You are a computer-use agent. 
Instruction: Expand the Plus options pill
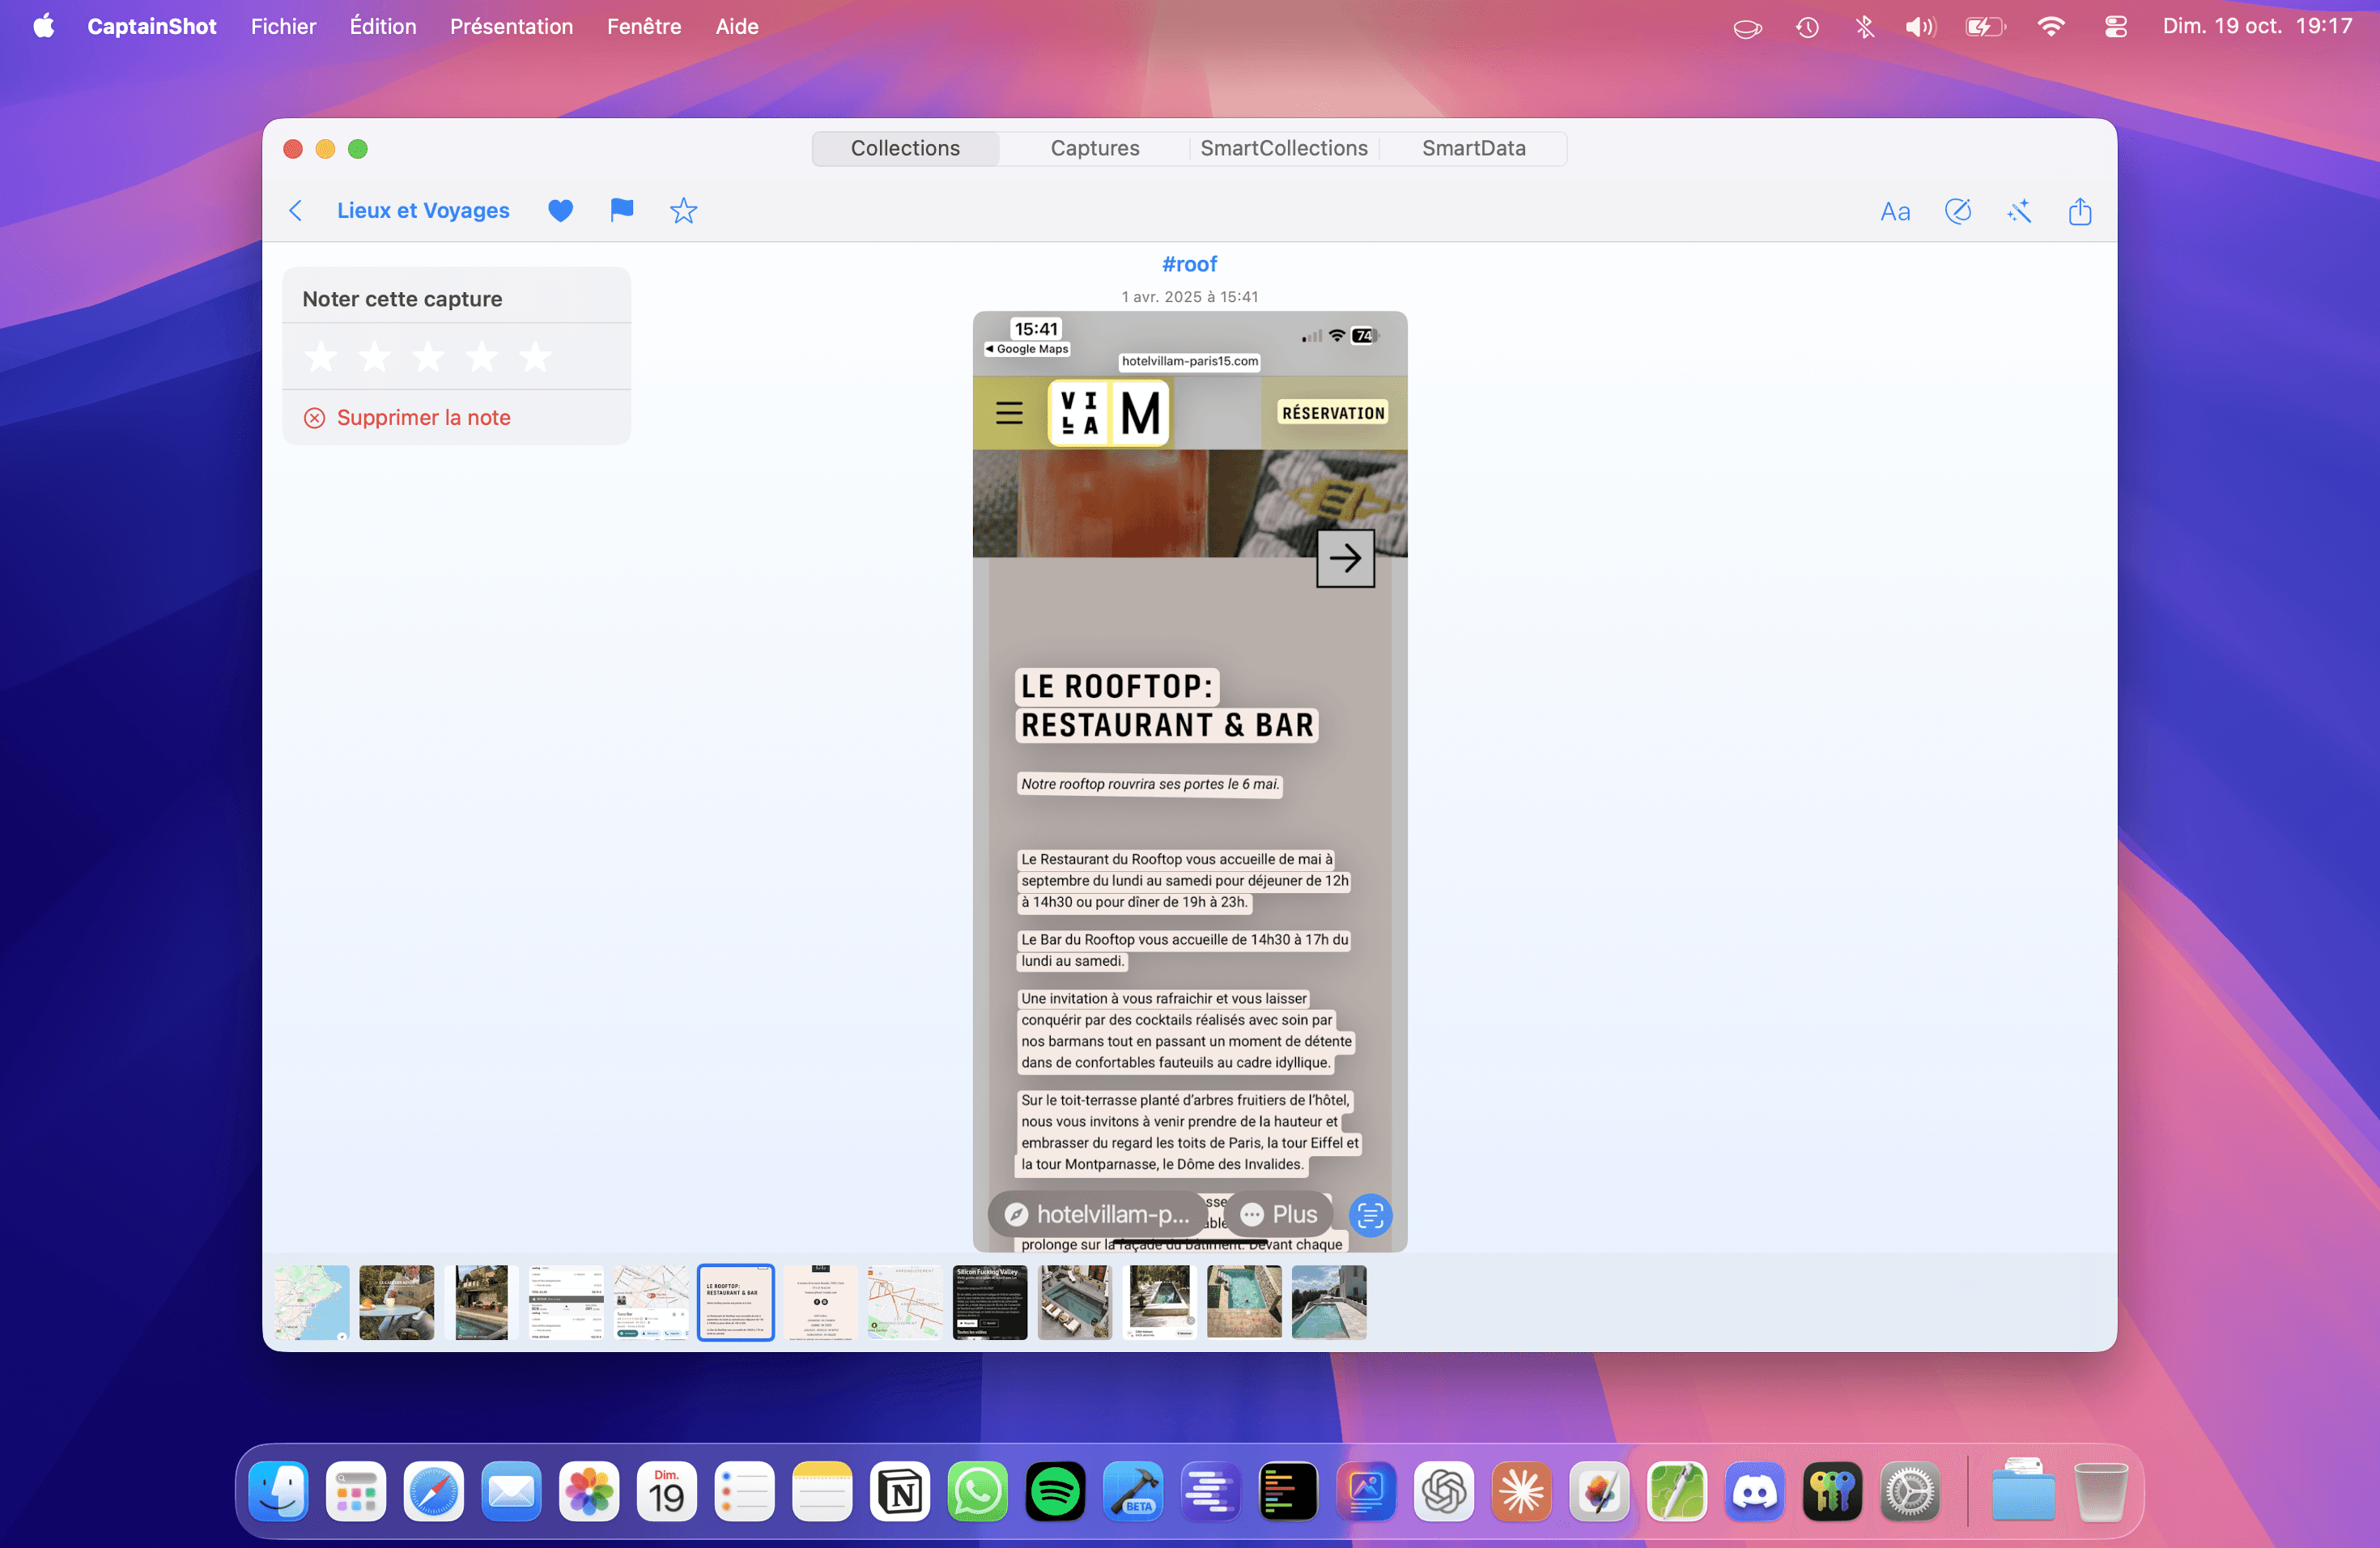click(x=1279, y=1214)
